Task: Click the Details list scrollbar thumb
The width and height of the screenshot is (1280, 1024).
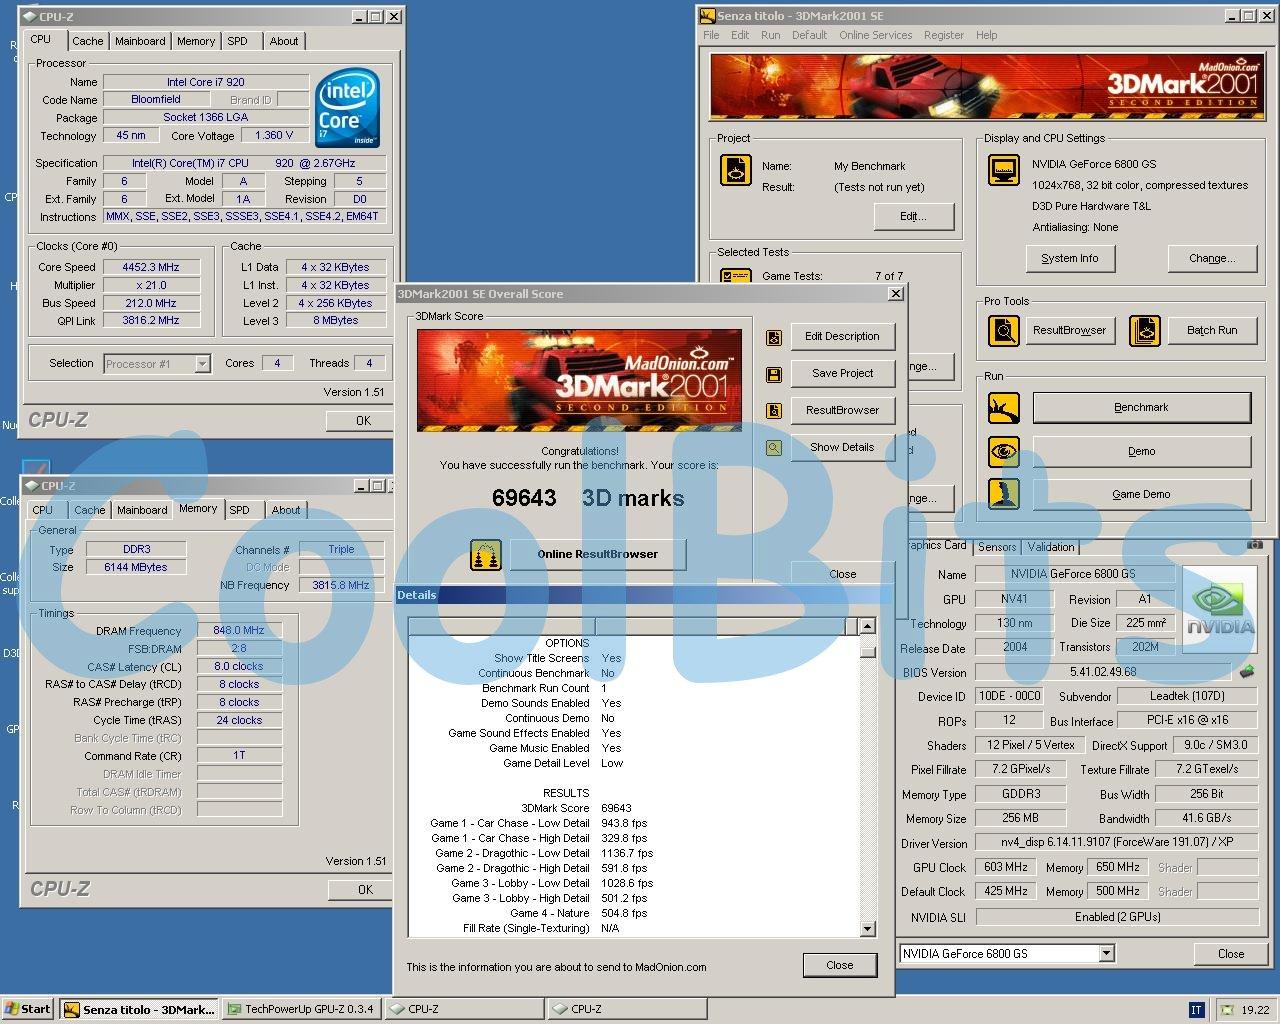Action: [x=868, y=650]
